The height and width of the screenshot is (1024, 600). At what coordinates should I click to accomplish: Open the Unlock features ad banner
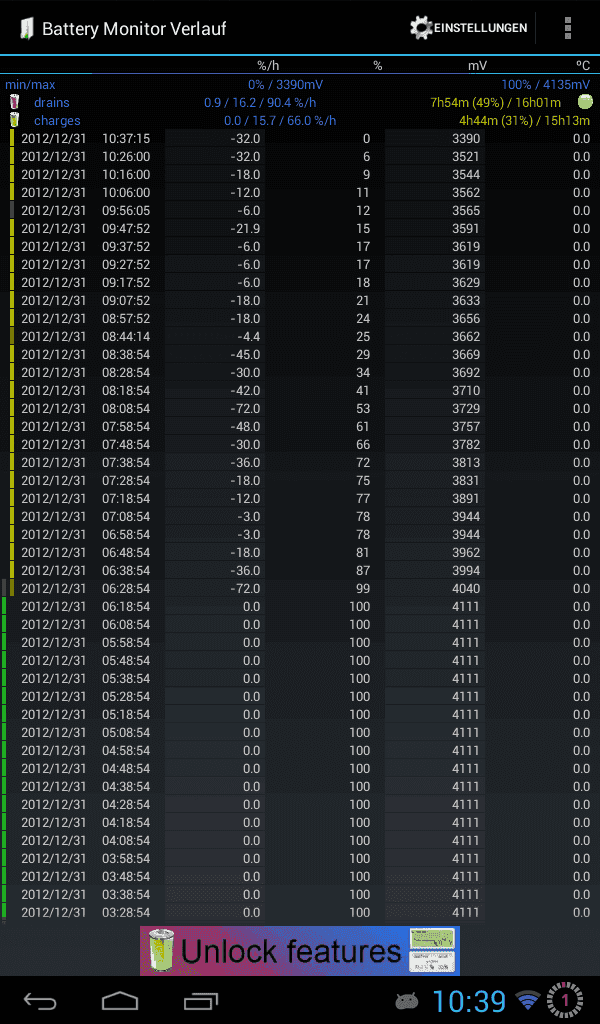click(300, 950)
